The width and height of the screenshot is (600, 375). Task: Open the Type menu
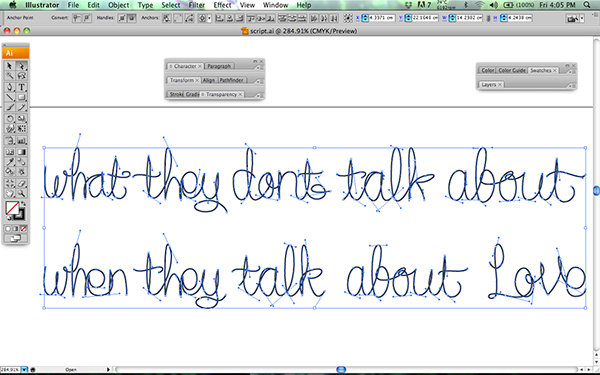(145, 5)
